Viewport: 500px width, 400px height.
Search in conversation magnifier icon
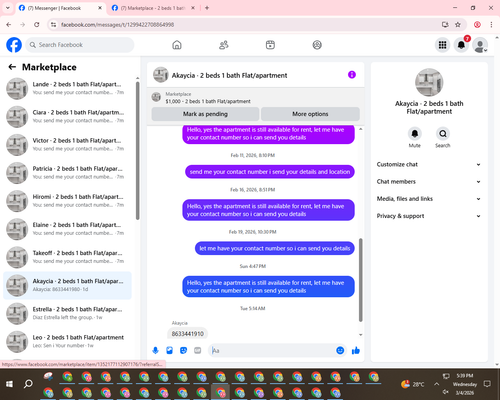(443, 134)
